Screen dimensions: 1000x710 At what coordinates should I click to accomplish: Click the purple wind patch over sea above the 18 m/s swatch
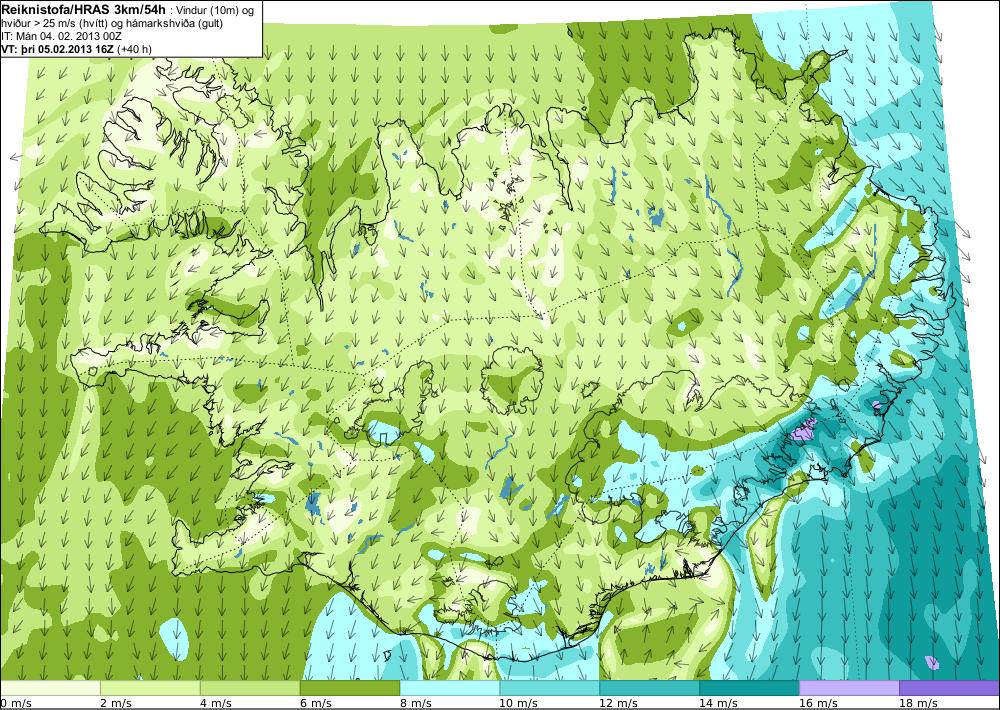[932, 663]
